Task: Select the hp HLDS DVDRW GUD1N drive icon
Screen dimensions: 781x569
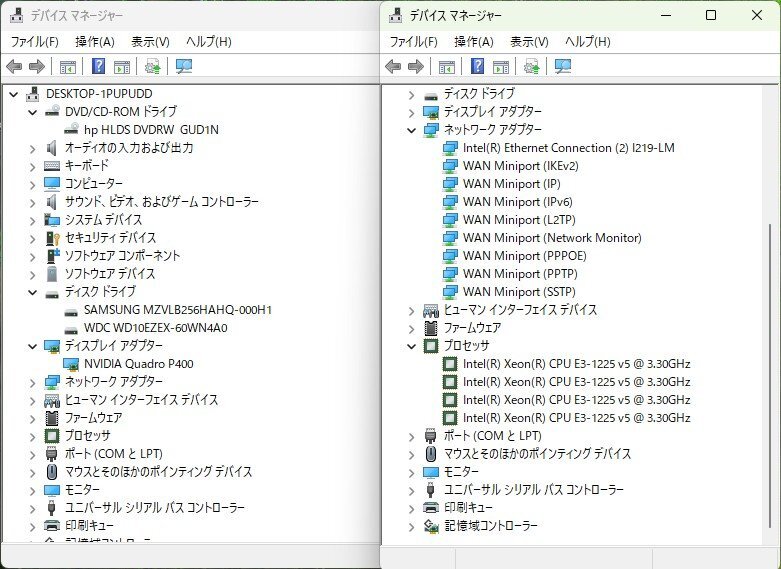Action: 71,130
